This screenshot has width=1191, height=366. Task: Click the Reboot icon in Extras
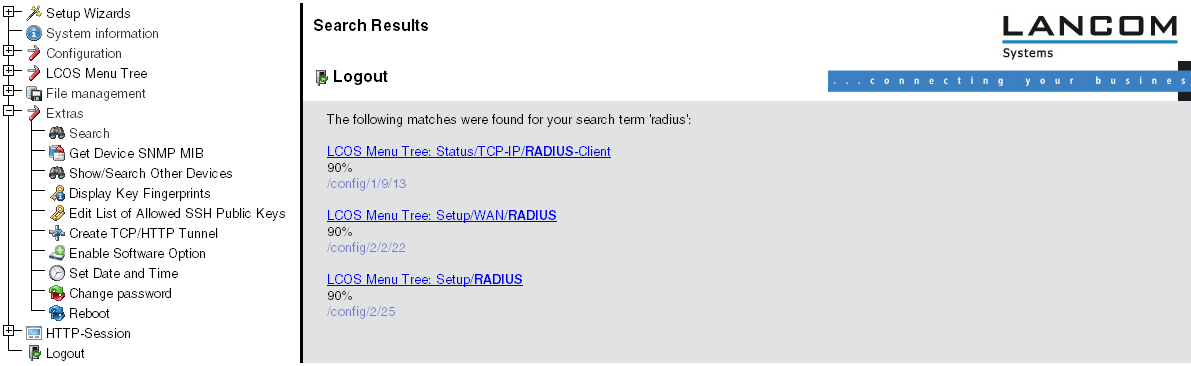[x=57, y=313]
